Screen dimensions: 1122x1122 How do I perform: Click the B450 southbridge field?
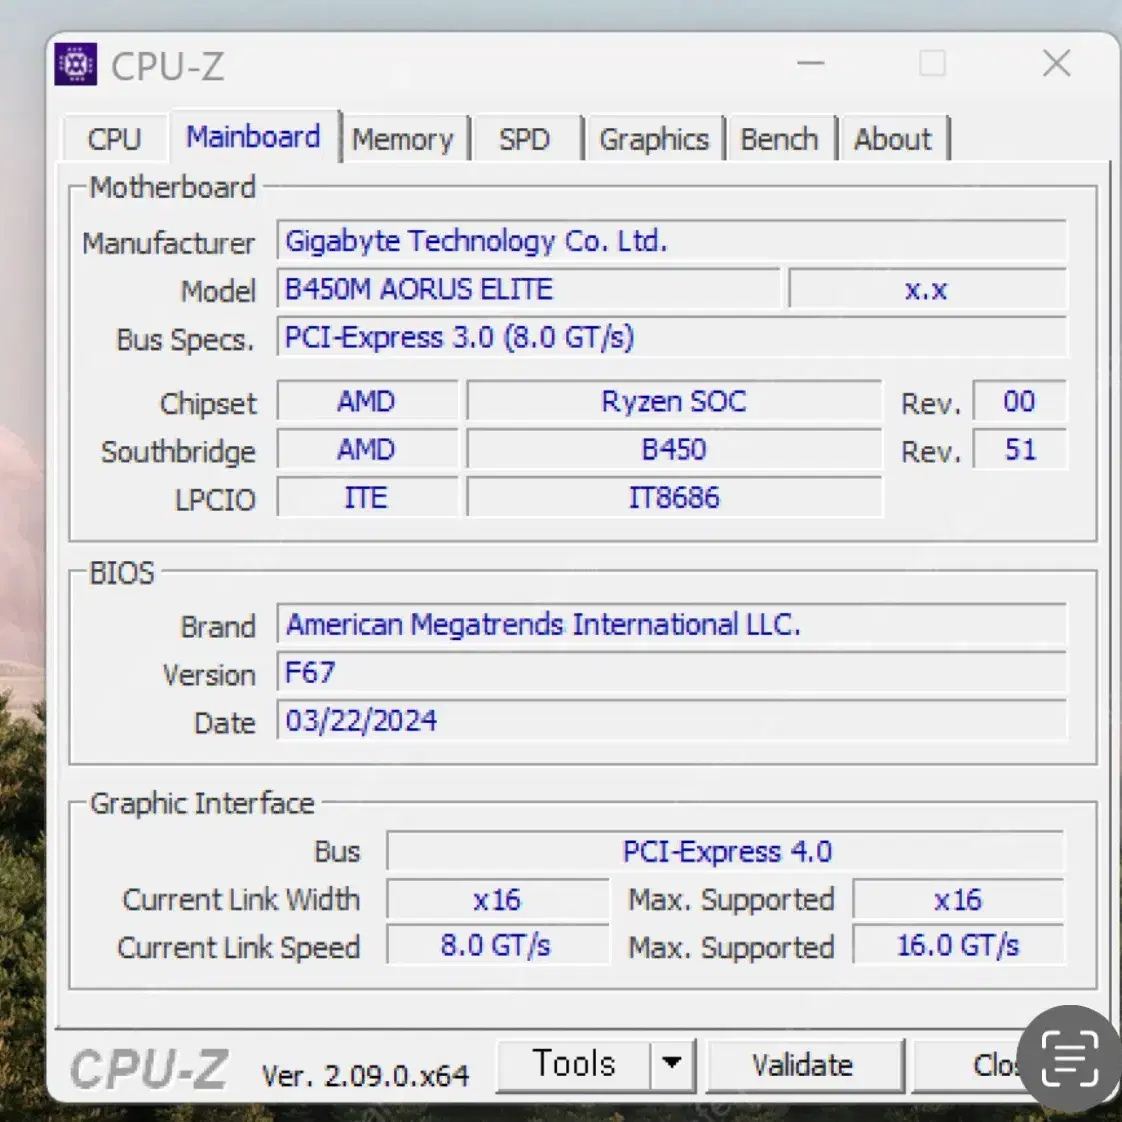pos(674,449)
